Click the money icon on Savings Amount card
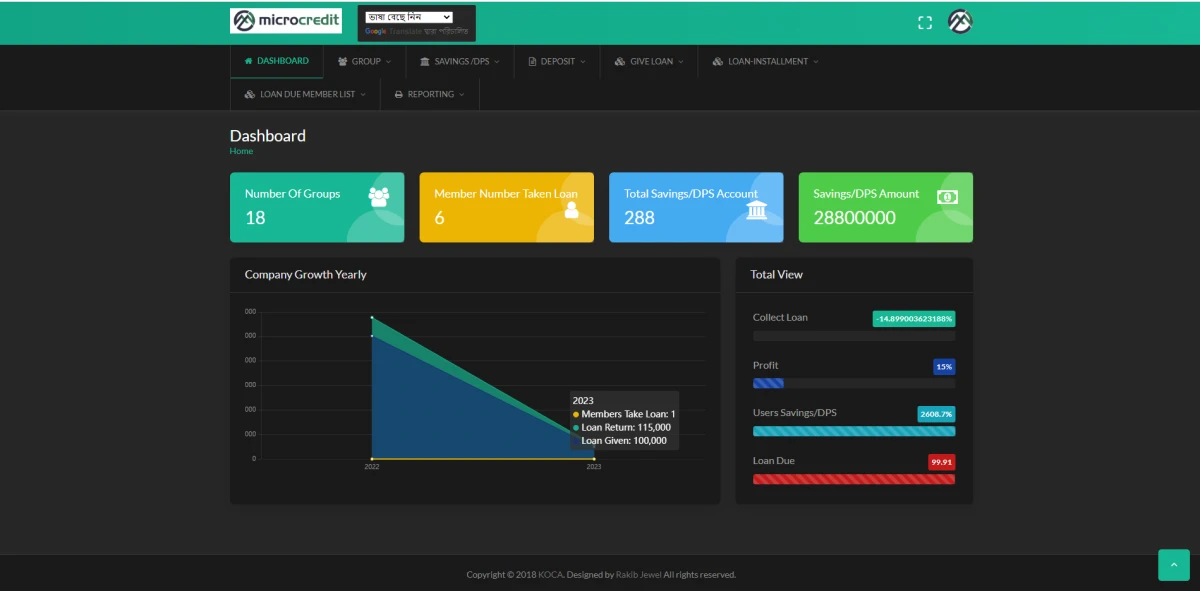Image resolution: width=1200 pixels, height=591 pixels. pos(947,197)
